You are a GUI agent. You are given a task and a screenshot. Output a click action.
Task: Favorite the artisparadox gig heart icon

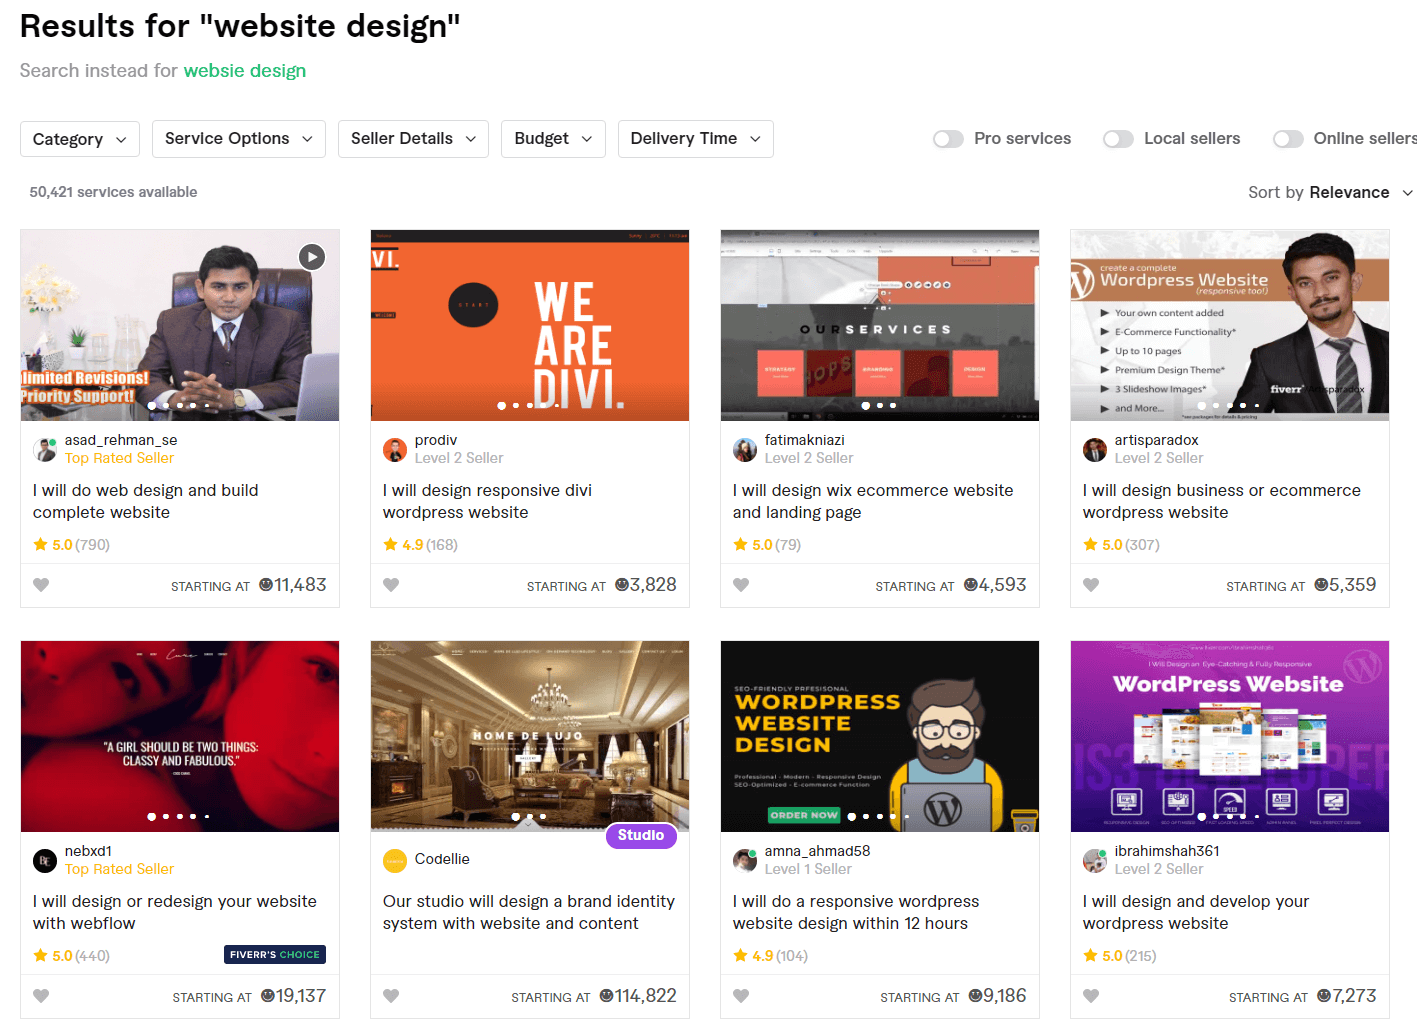pyautogui.click(x=1091, y=585)
